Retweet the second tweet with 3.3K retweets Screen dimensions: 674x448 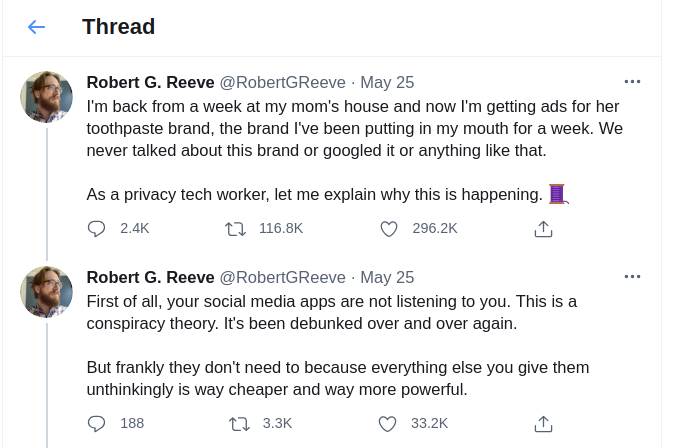[239, 423]
